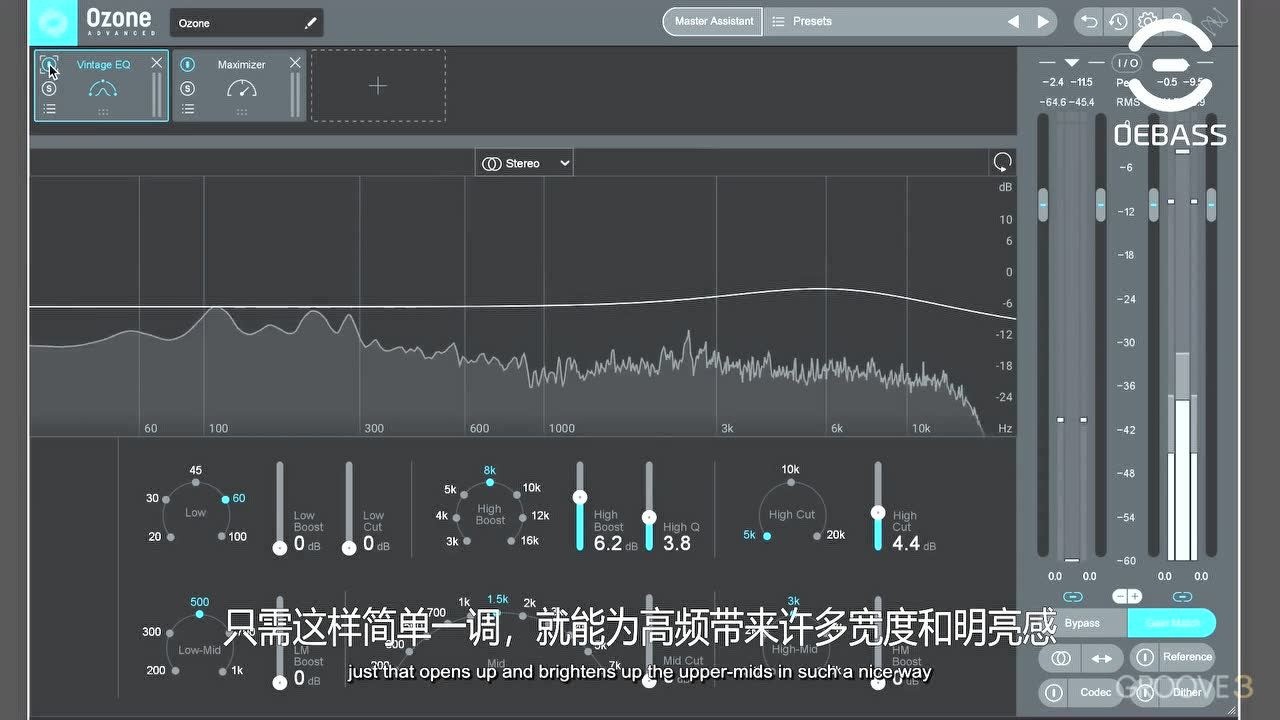Enable the Reference power toggle
1280x720 pixels.
(1146, 657)
